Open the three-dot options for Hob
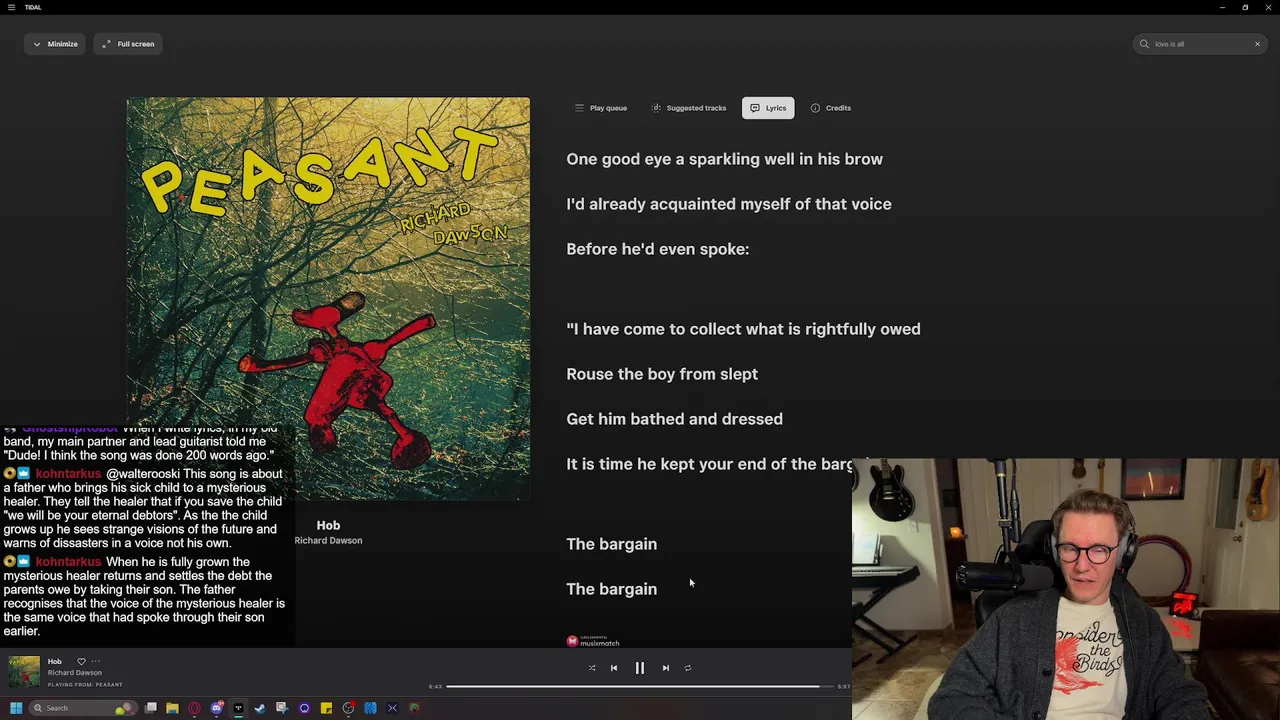1280x720 pixels. [x=96, y=661]
